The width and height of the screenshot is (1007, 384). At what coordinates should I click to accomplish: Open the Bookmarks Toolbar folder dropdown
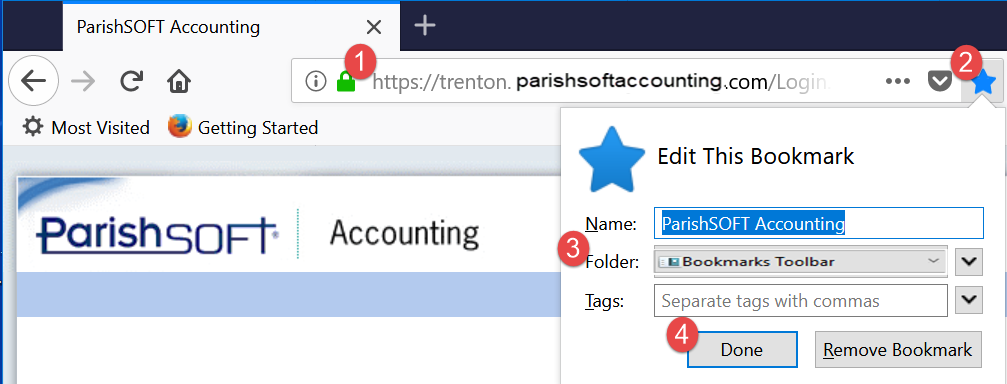[x=800, y=261]
